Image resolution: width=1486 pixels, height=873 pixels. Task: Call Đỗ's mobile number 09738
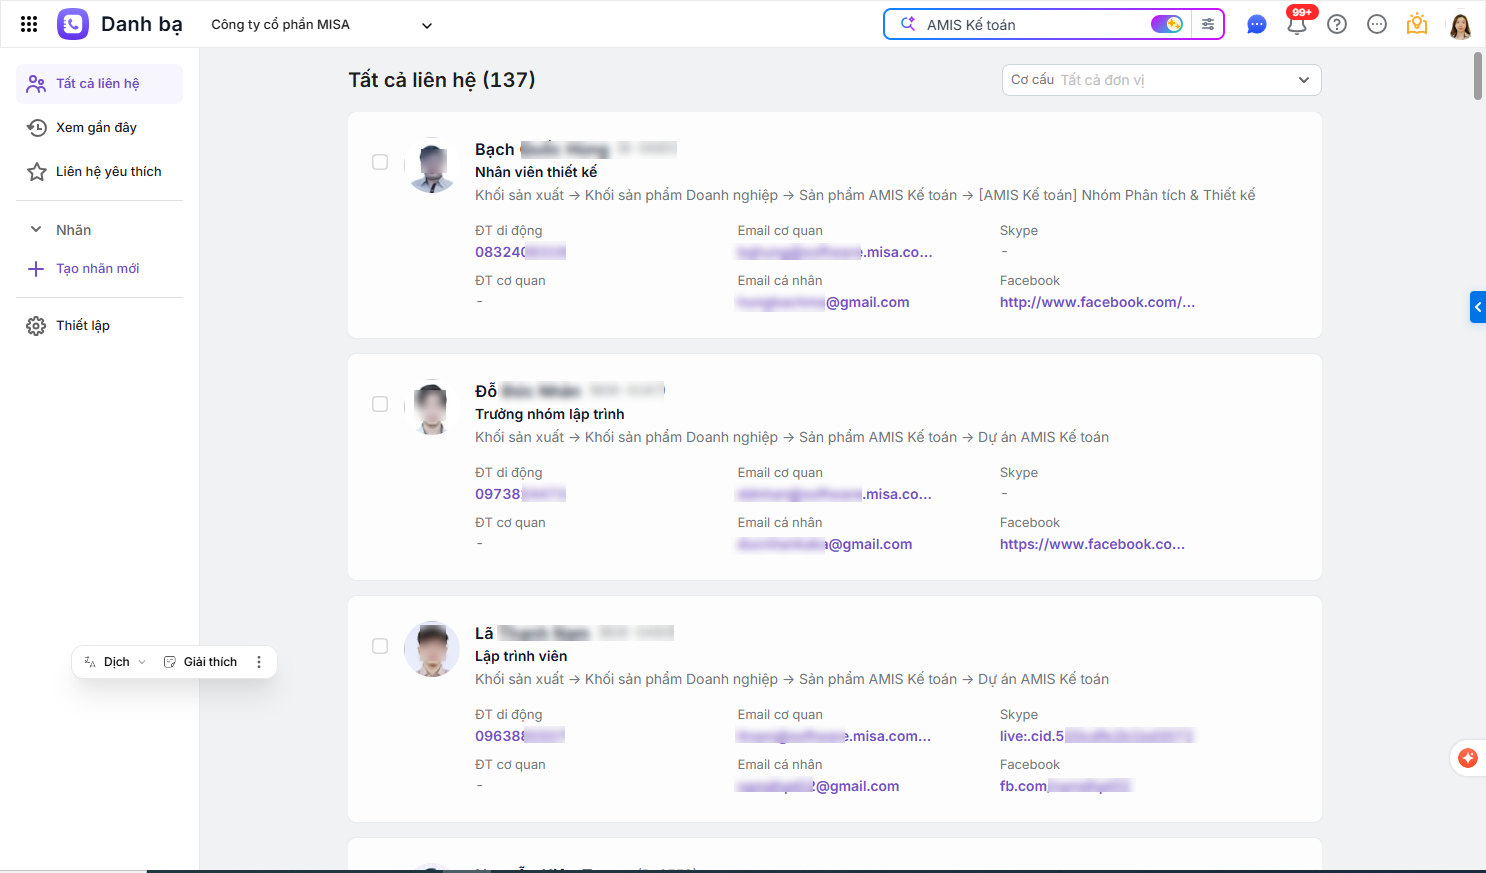[x=520, y=494]
